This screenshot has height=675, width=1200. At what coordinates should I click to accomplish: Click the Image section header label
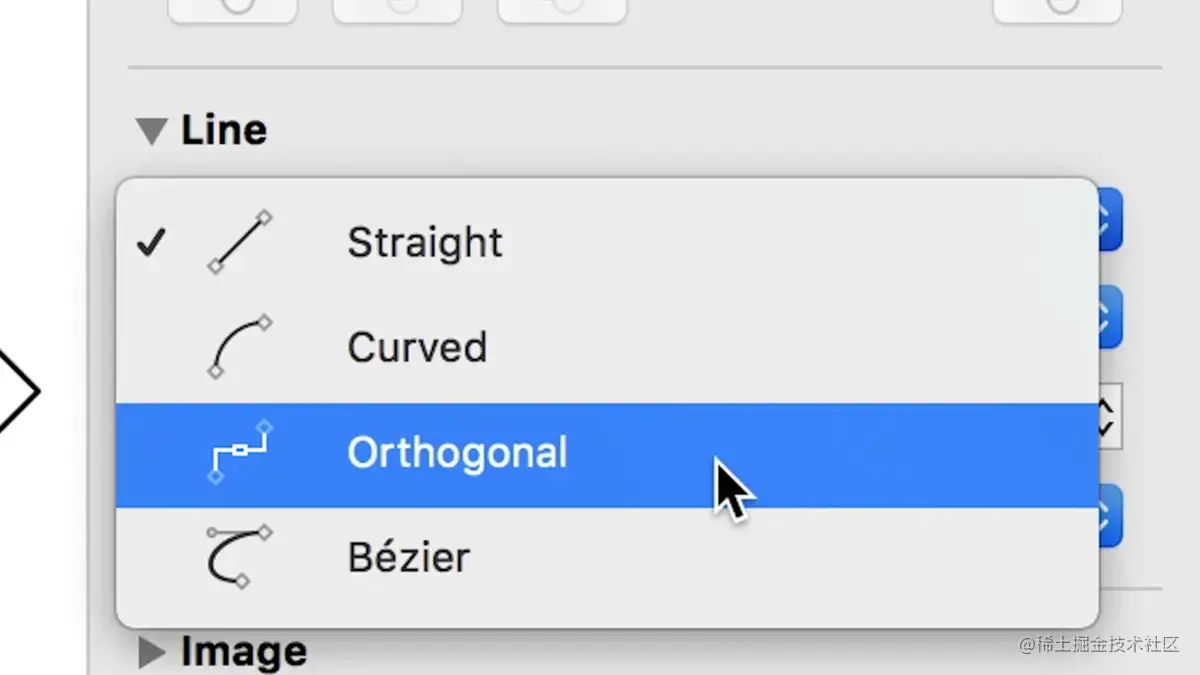coord(244,652)
